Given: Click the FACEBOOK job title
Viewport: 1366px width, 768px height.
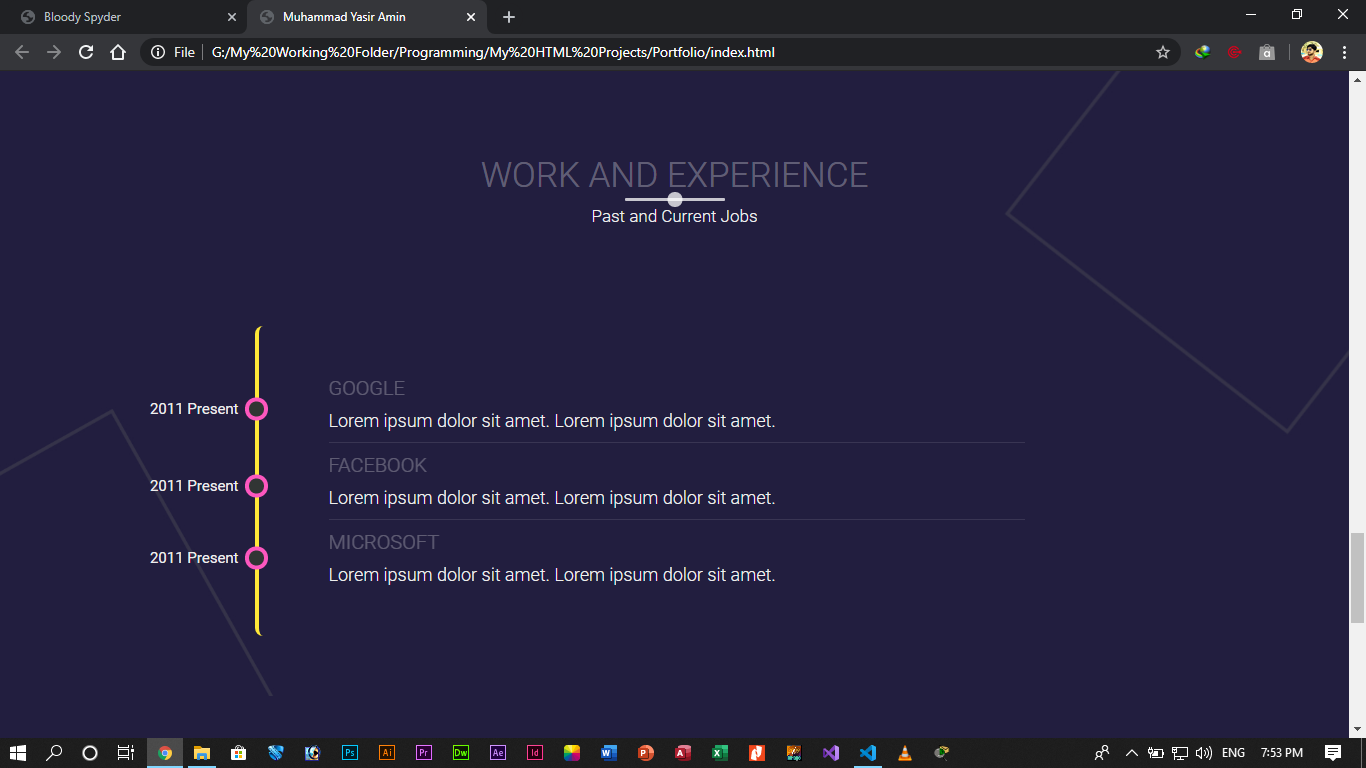Looking at the screenshot, I should [378, 465].
